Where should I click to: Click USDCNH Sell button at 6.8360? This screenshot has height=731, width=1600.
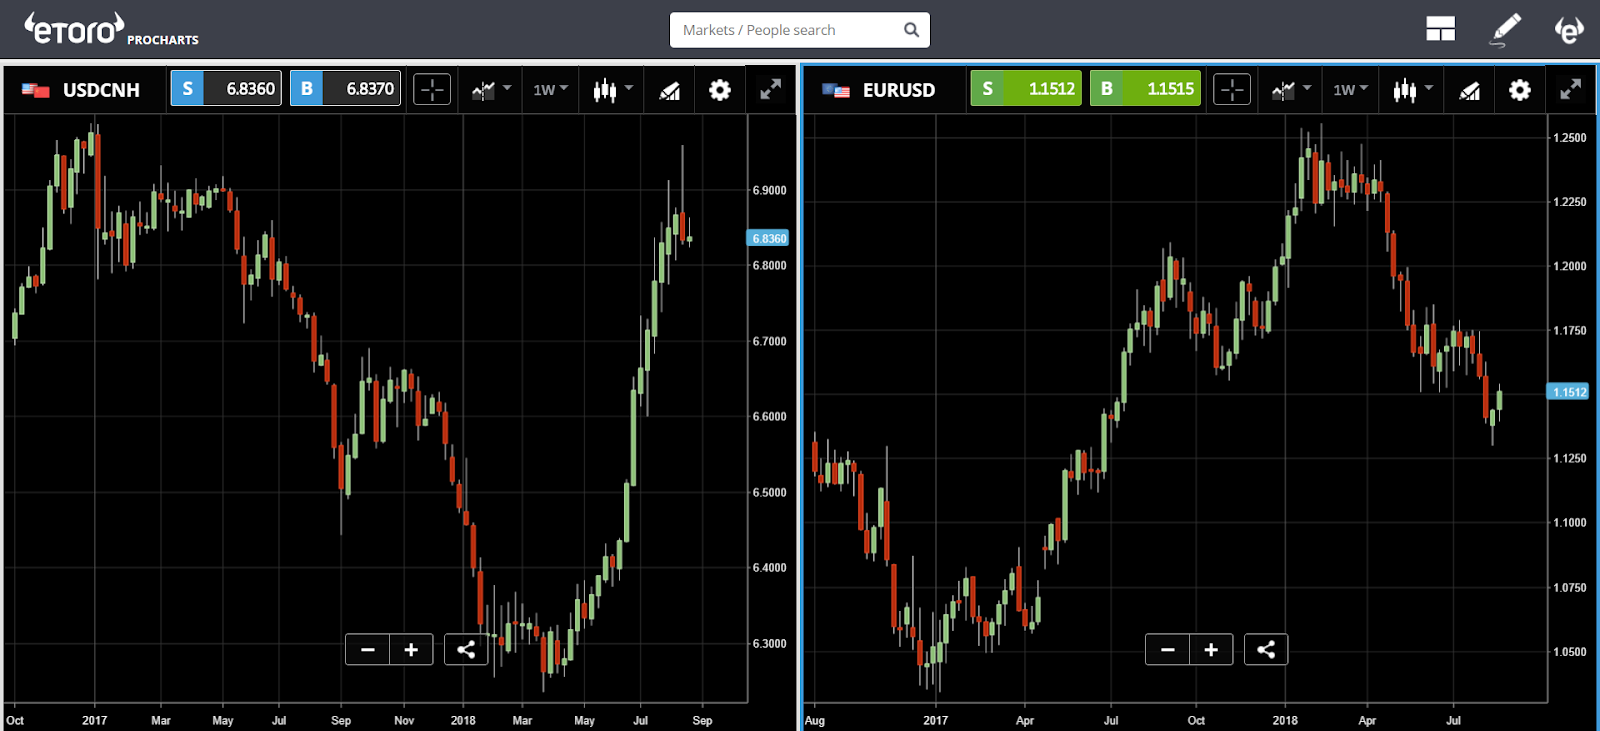(x=226, y=88)
